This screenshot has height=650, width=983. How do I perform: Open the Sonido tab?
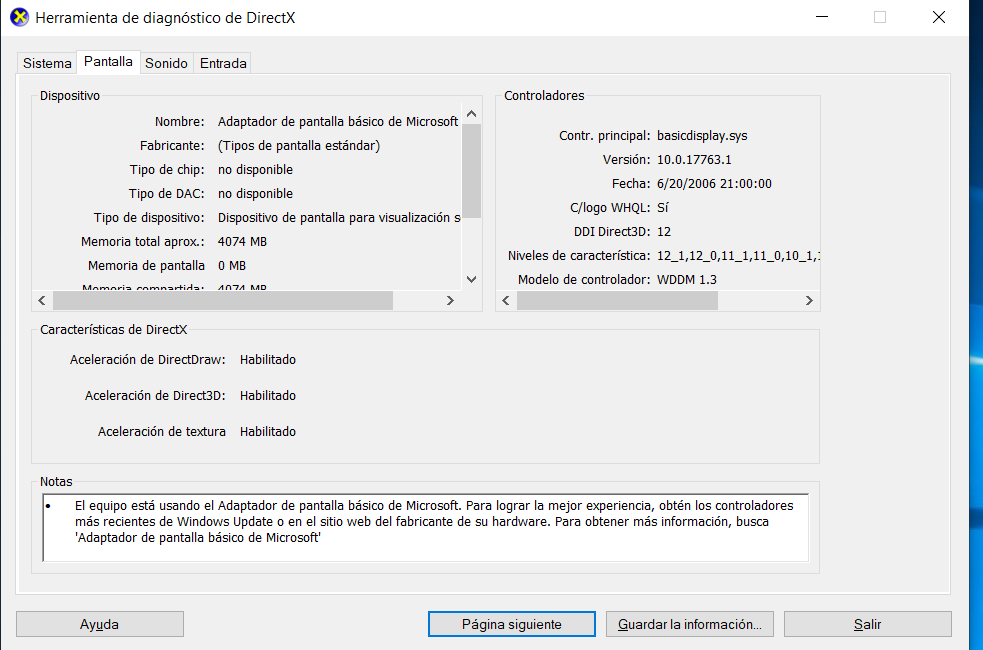tap(166, 63)
